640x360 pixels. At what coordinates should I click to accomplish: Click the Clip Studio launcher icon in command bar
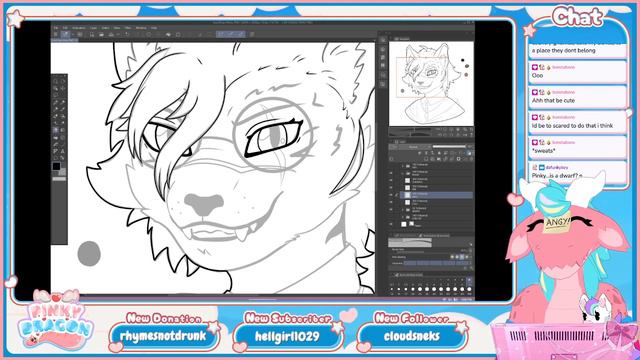(x=56, y=34)
